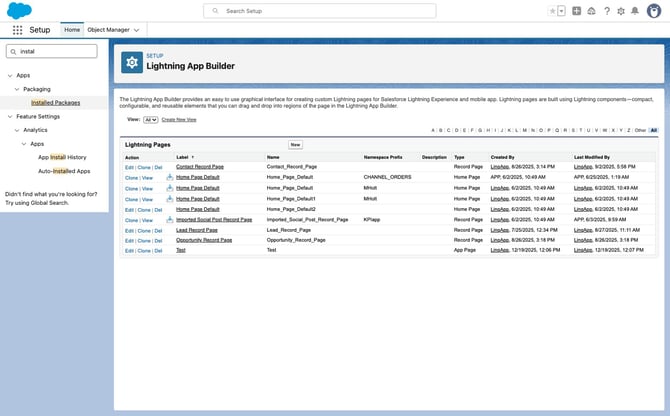
Task: Open the Setup gear icon in header
Action: 621,11
